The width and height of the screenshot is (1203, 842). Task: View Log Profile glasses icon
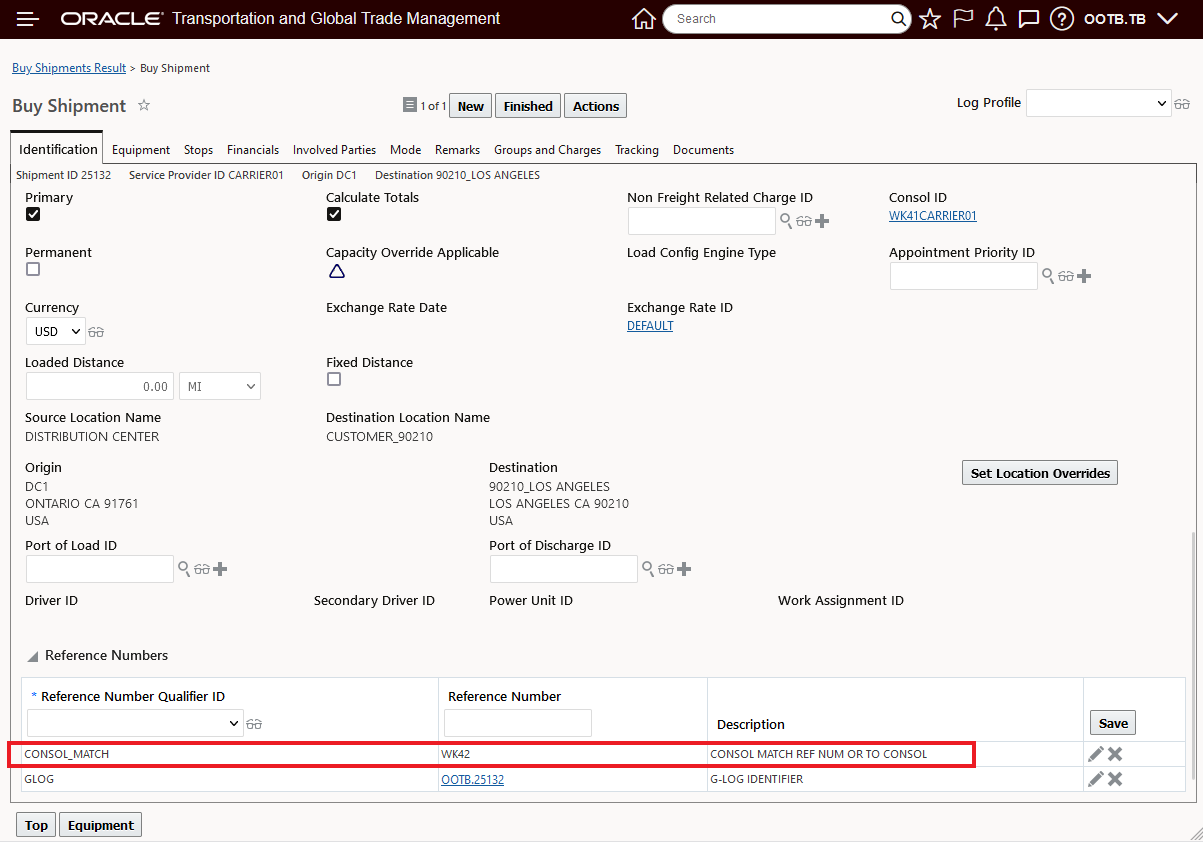pos(1182,104)
